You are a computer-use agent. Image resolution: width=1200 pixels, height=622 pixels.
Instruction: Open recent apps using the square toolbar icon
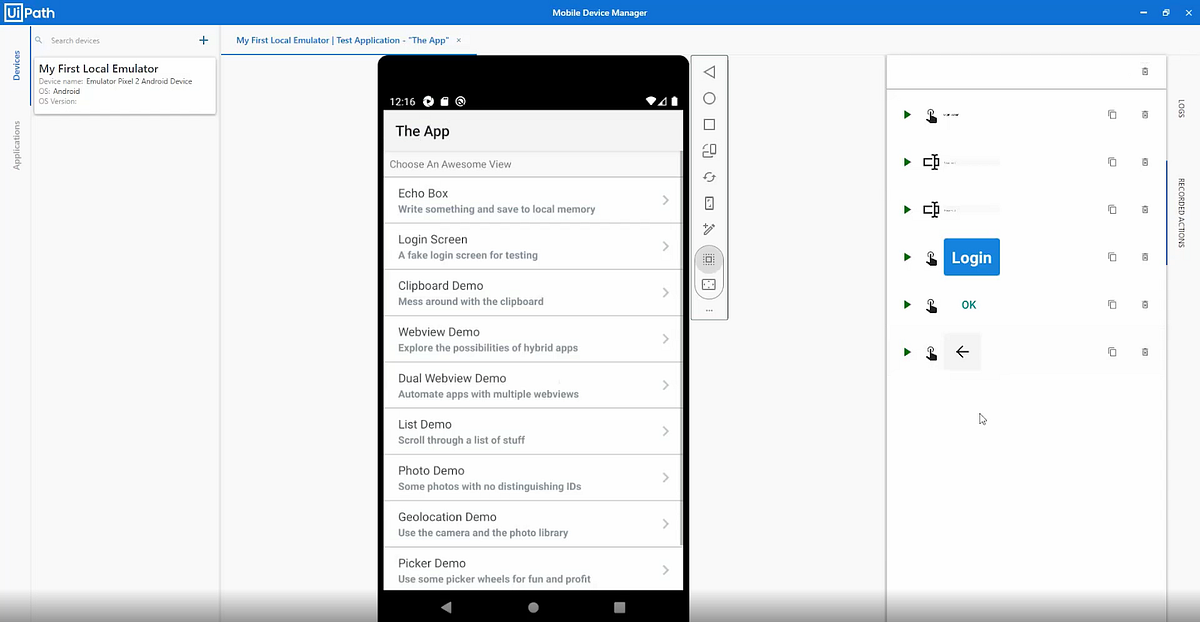(x=709, y=124)
